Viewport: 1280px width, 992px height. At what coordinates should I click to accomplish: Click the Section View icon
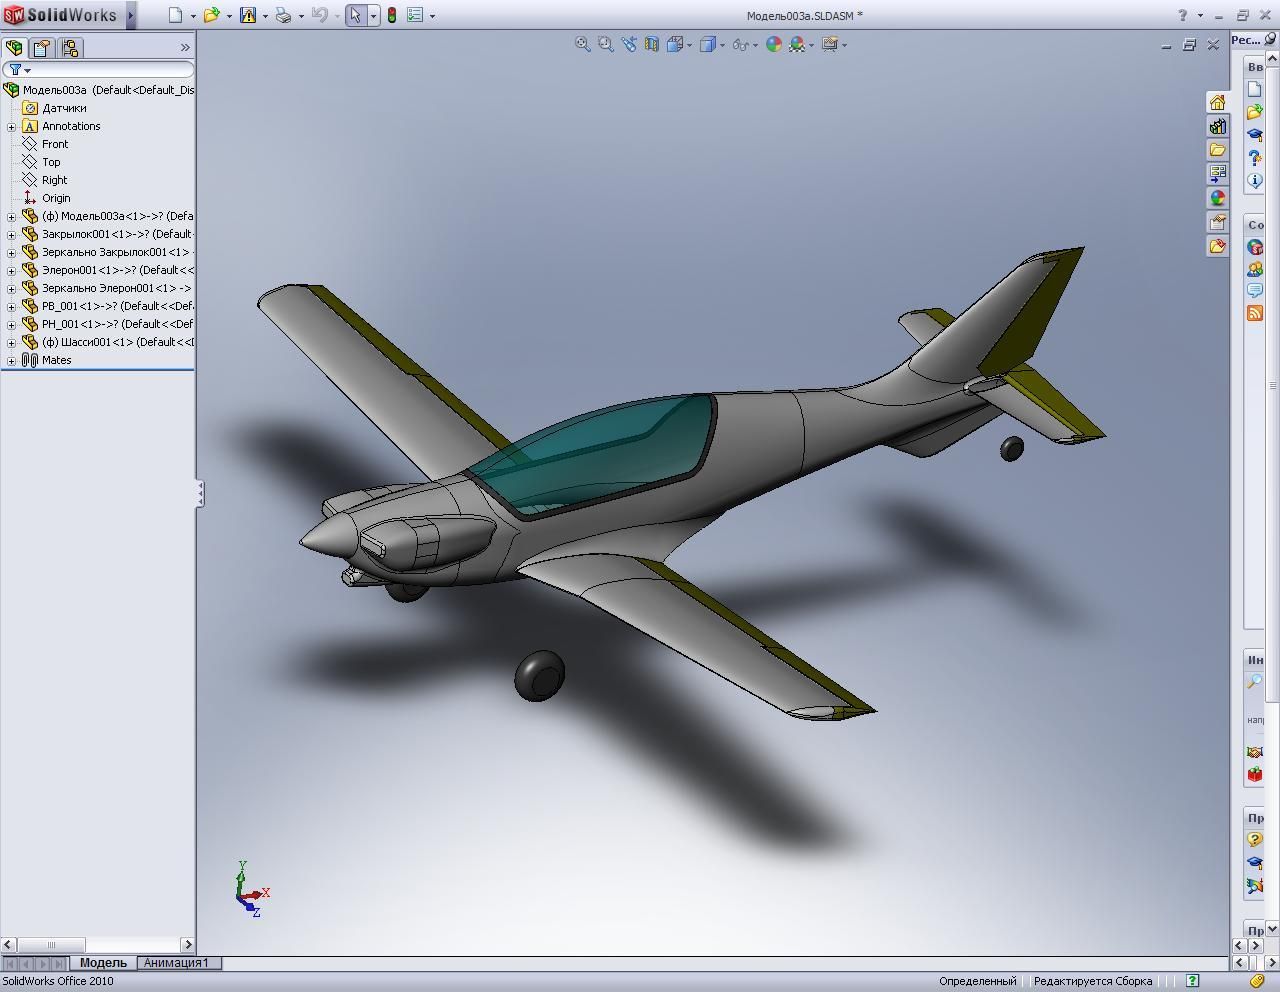click(652, 44)
